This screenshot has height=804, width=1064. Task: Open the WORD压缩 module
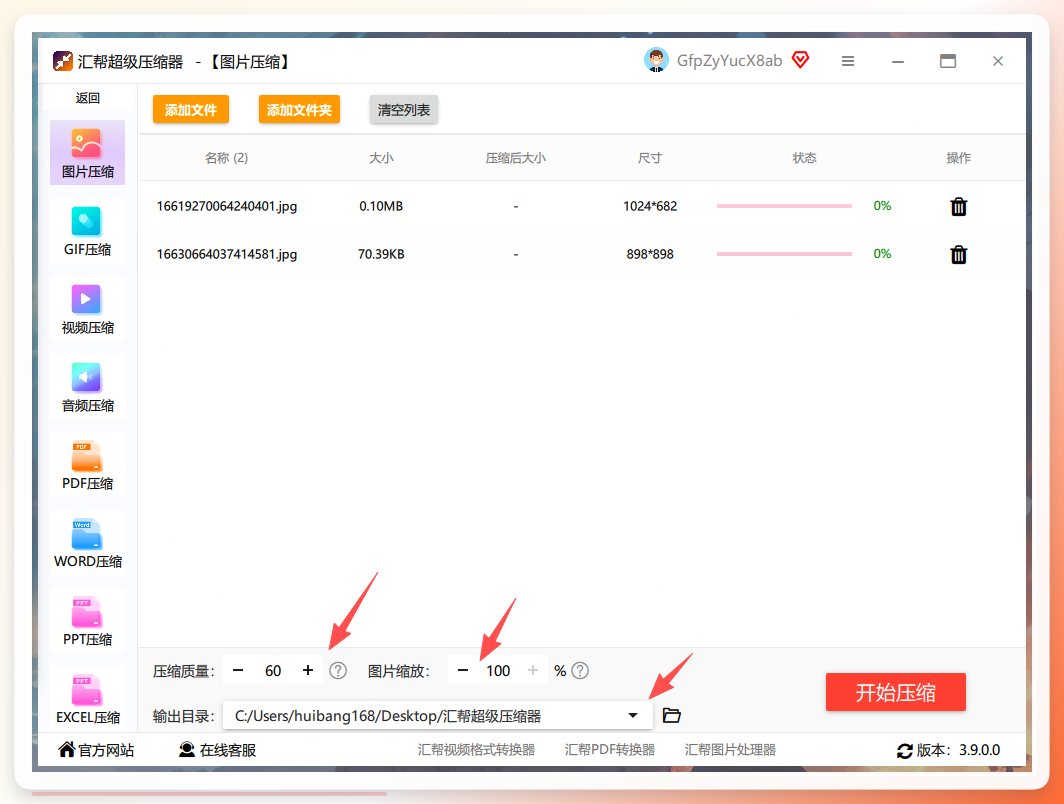click(87, 543)
